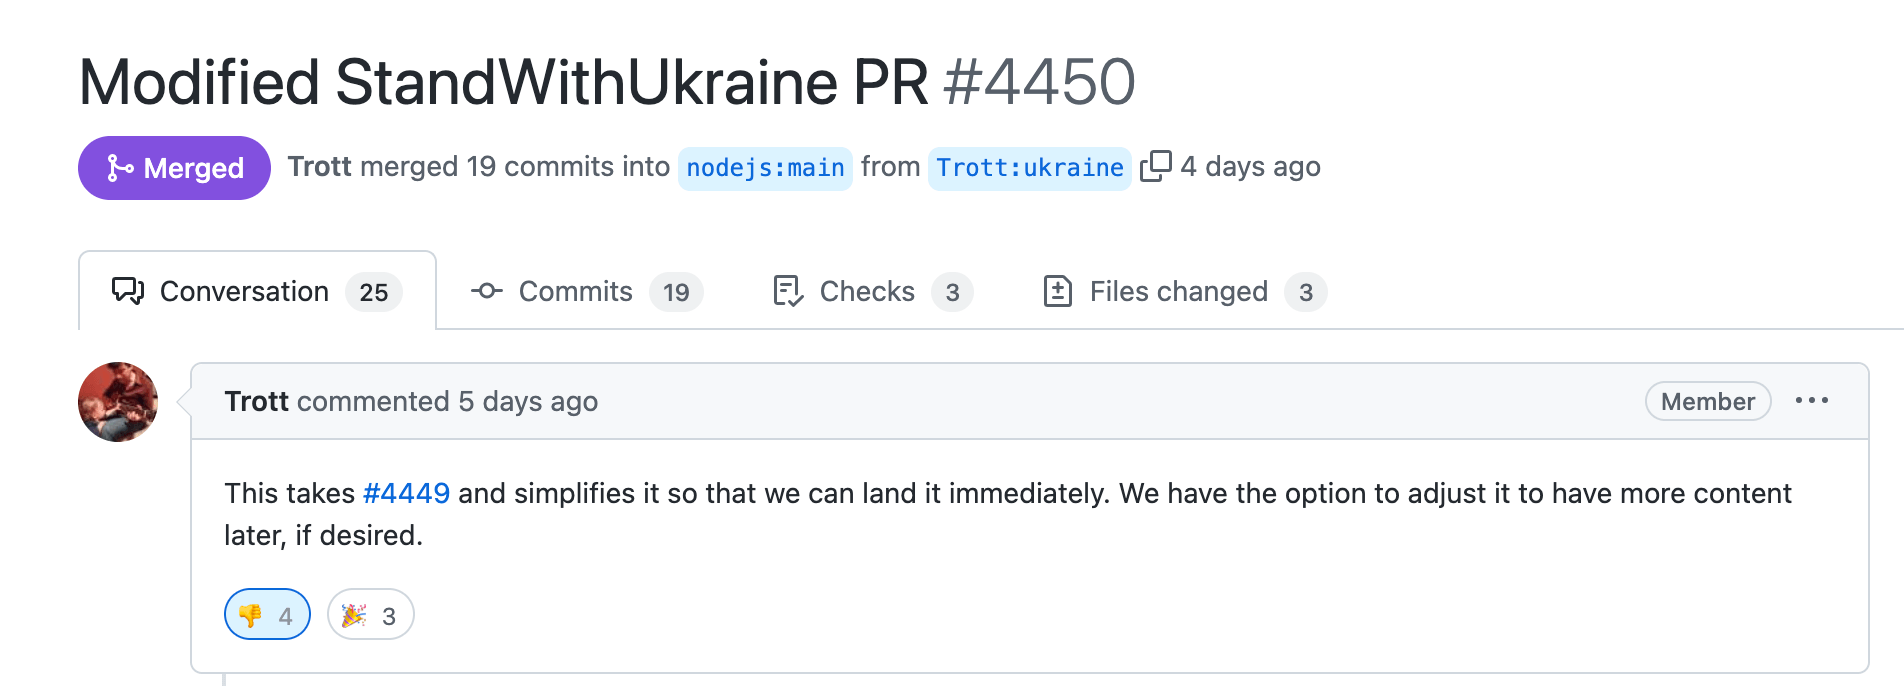Select the Conversation tab

click(257, 291)
